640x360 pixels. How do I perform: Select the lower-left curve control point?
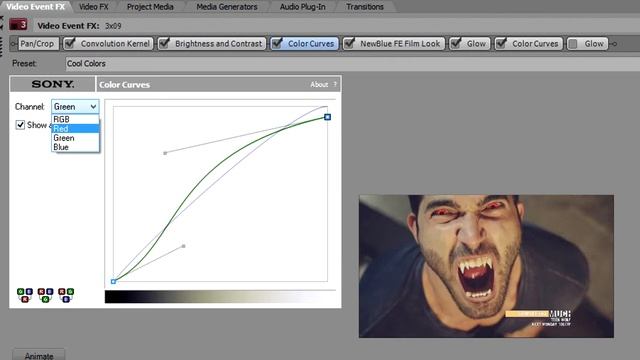point(113,281)
